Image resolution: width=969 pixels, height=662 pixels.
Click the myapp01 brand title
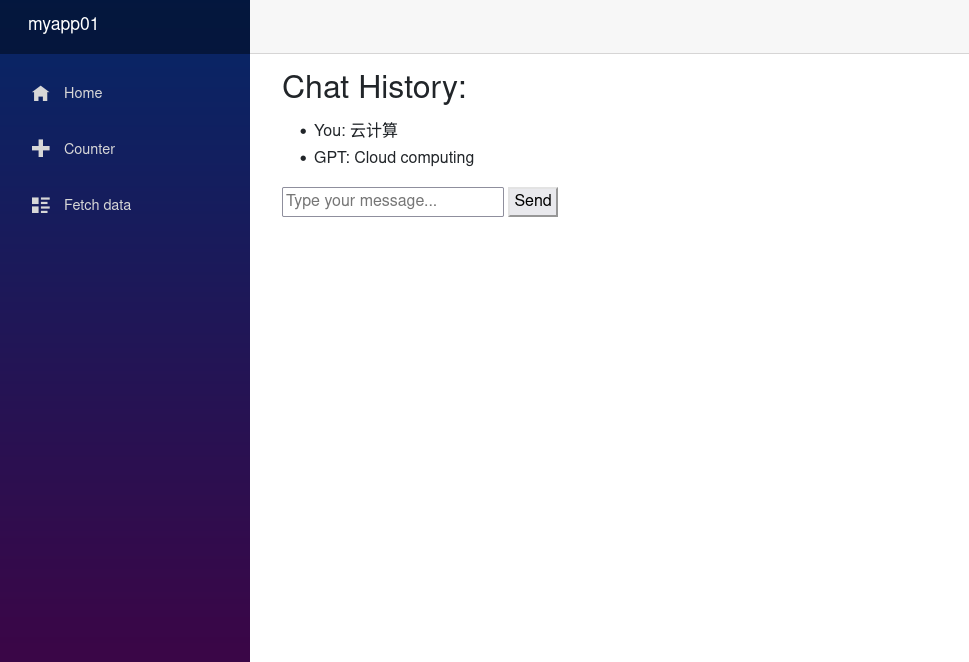click(63, 25)
